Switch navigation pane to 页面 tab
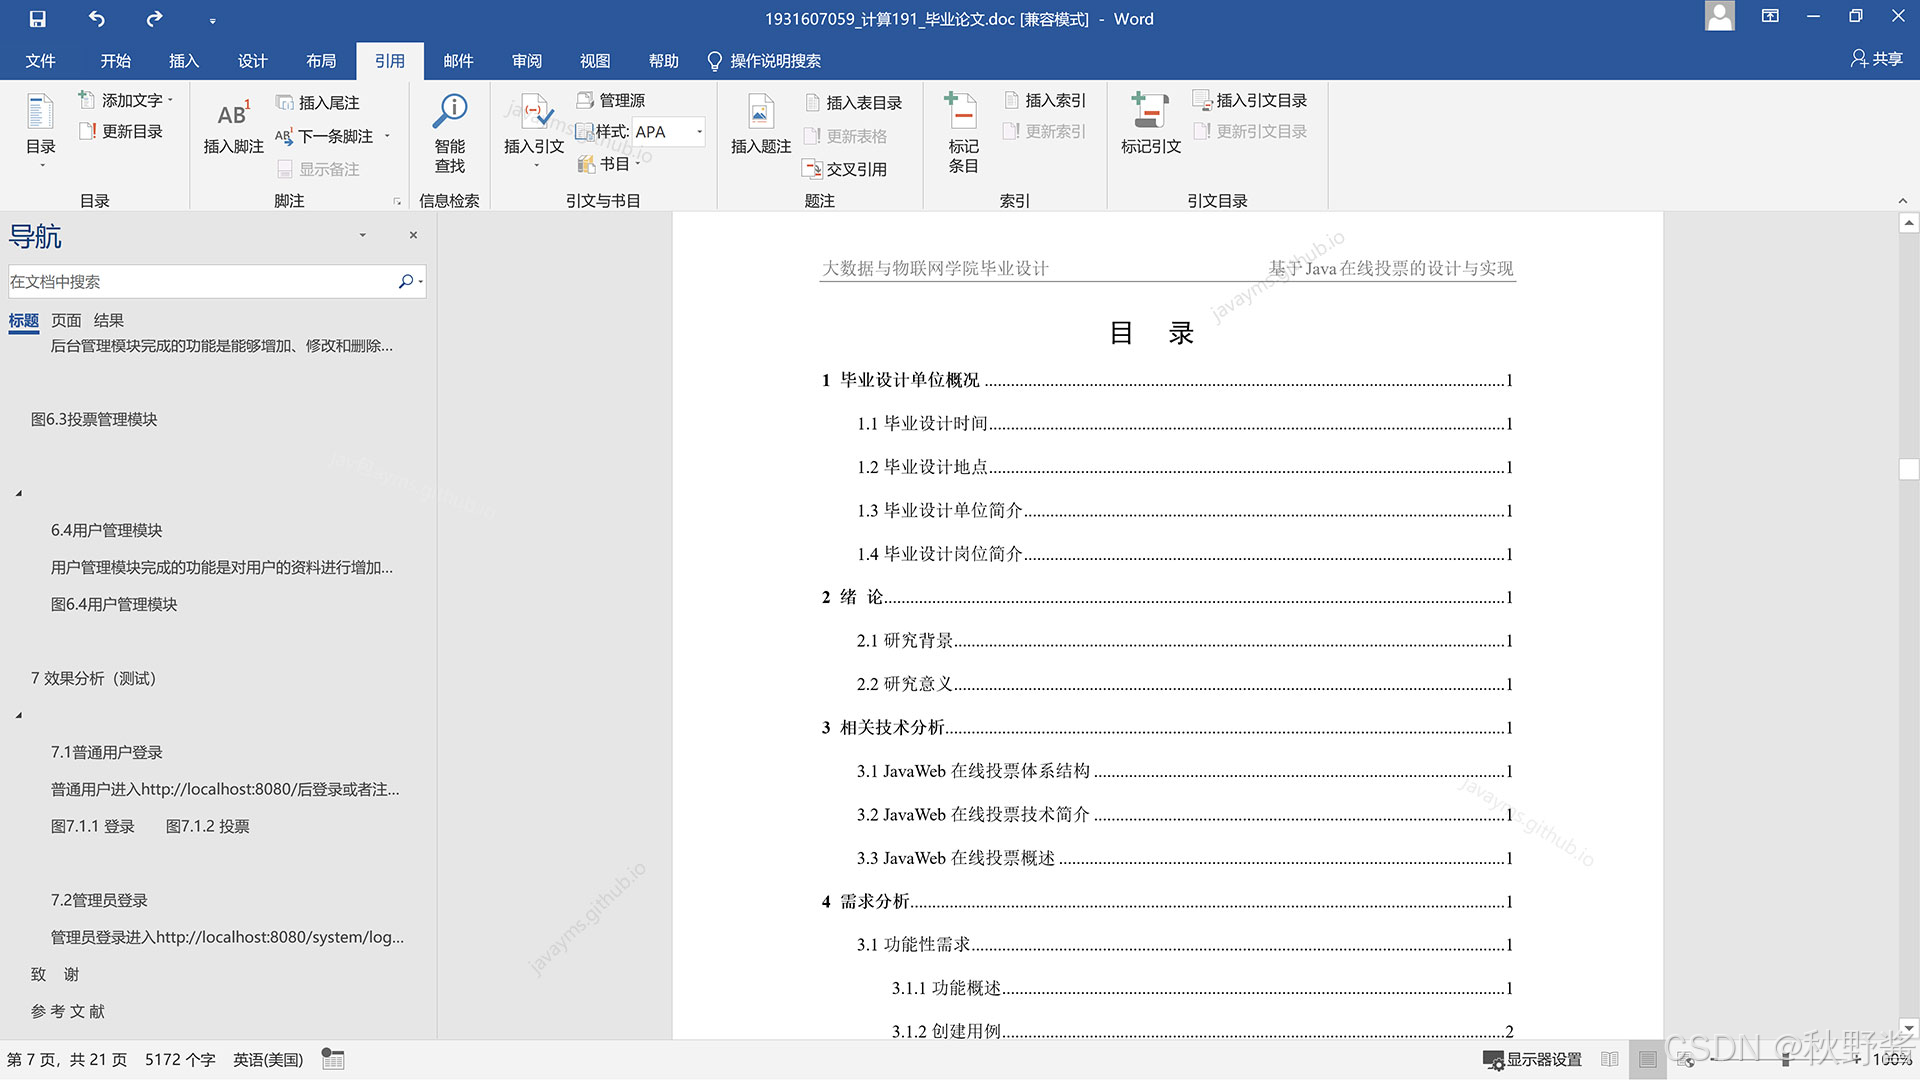1920x1080 pixels. [x=66, y=320]
